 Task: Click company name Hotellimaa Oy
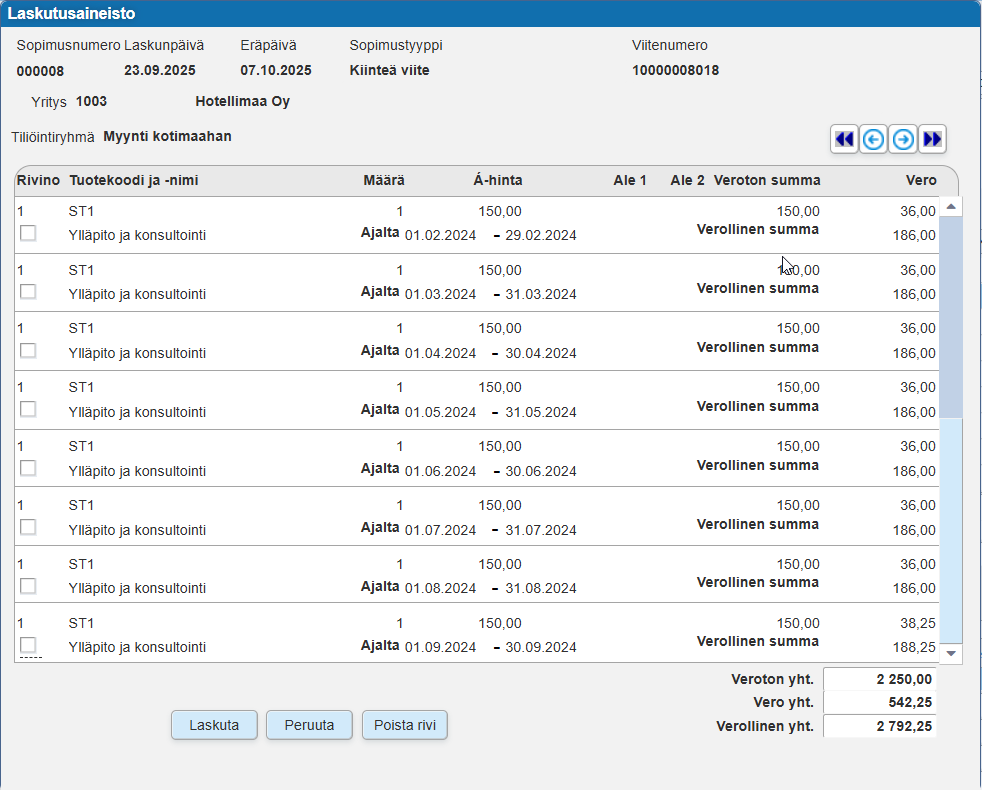242,101
